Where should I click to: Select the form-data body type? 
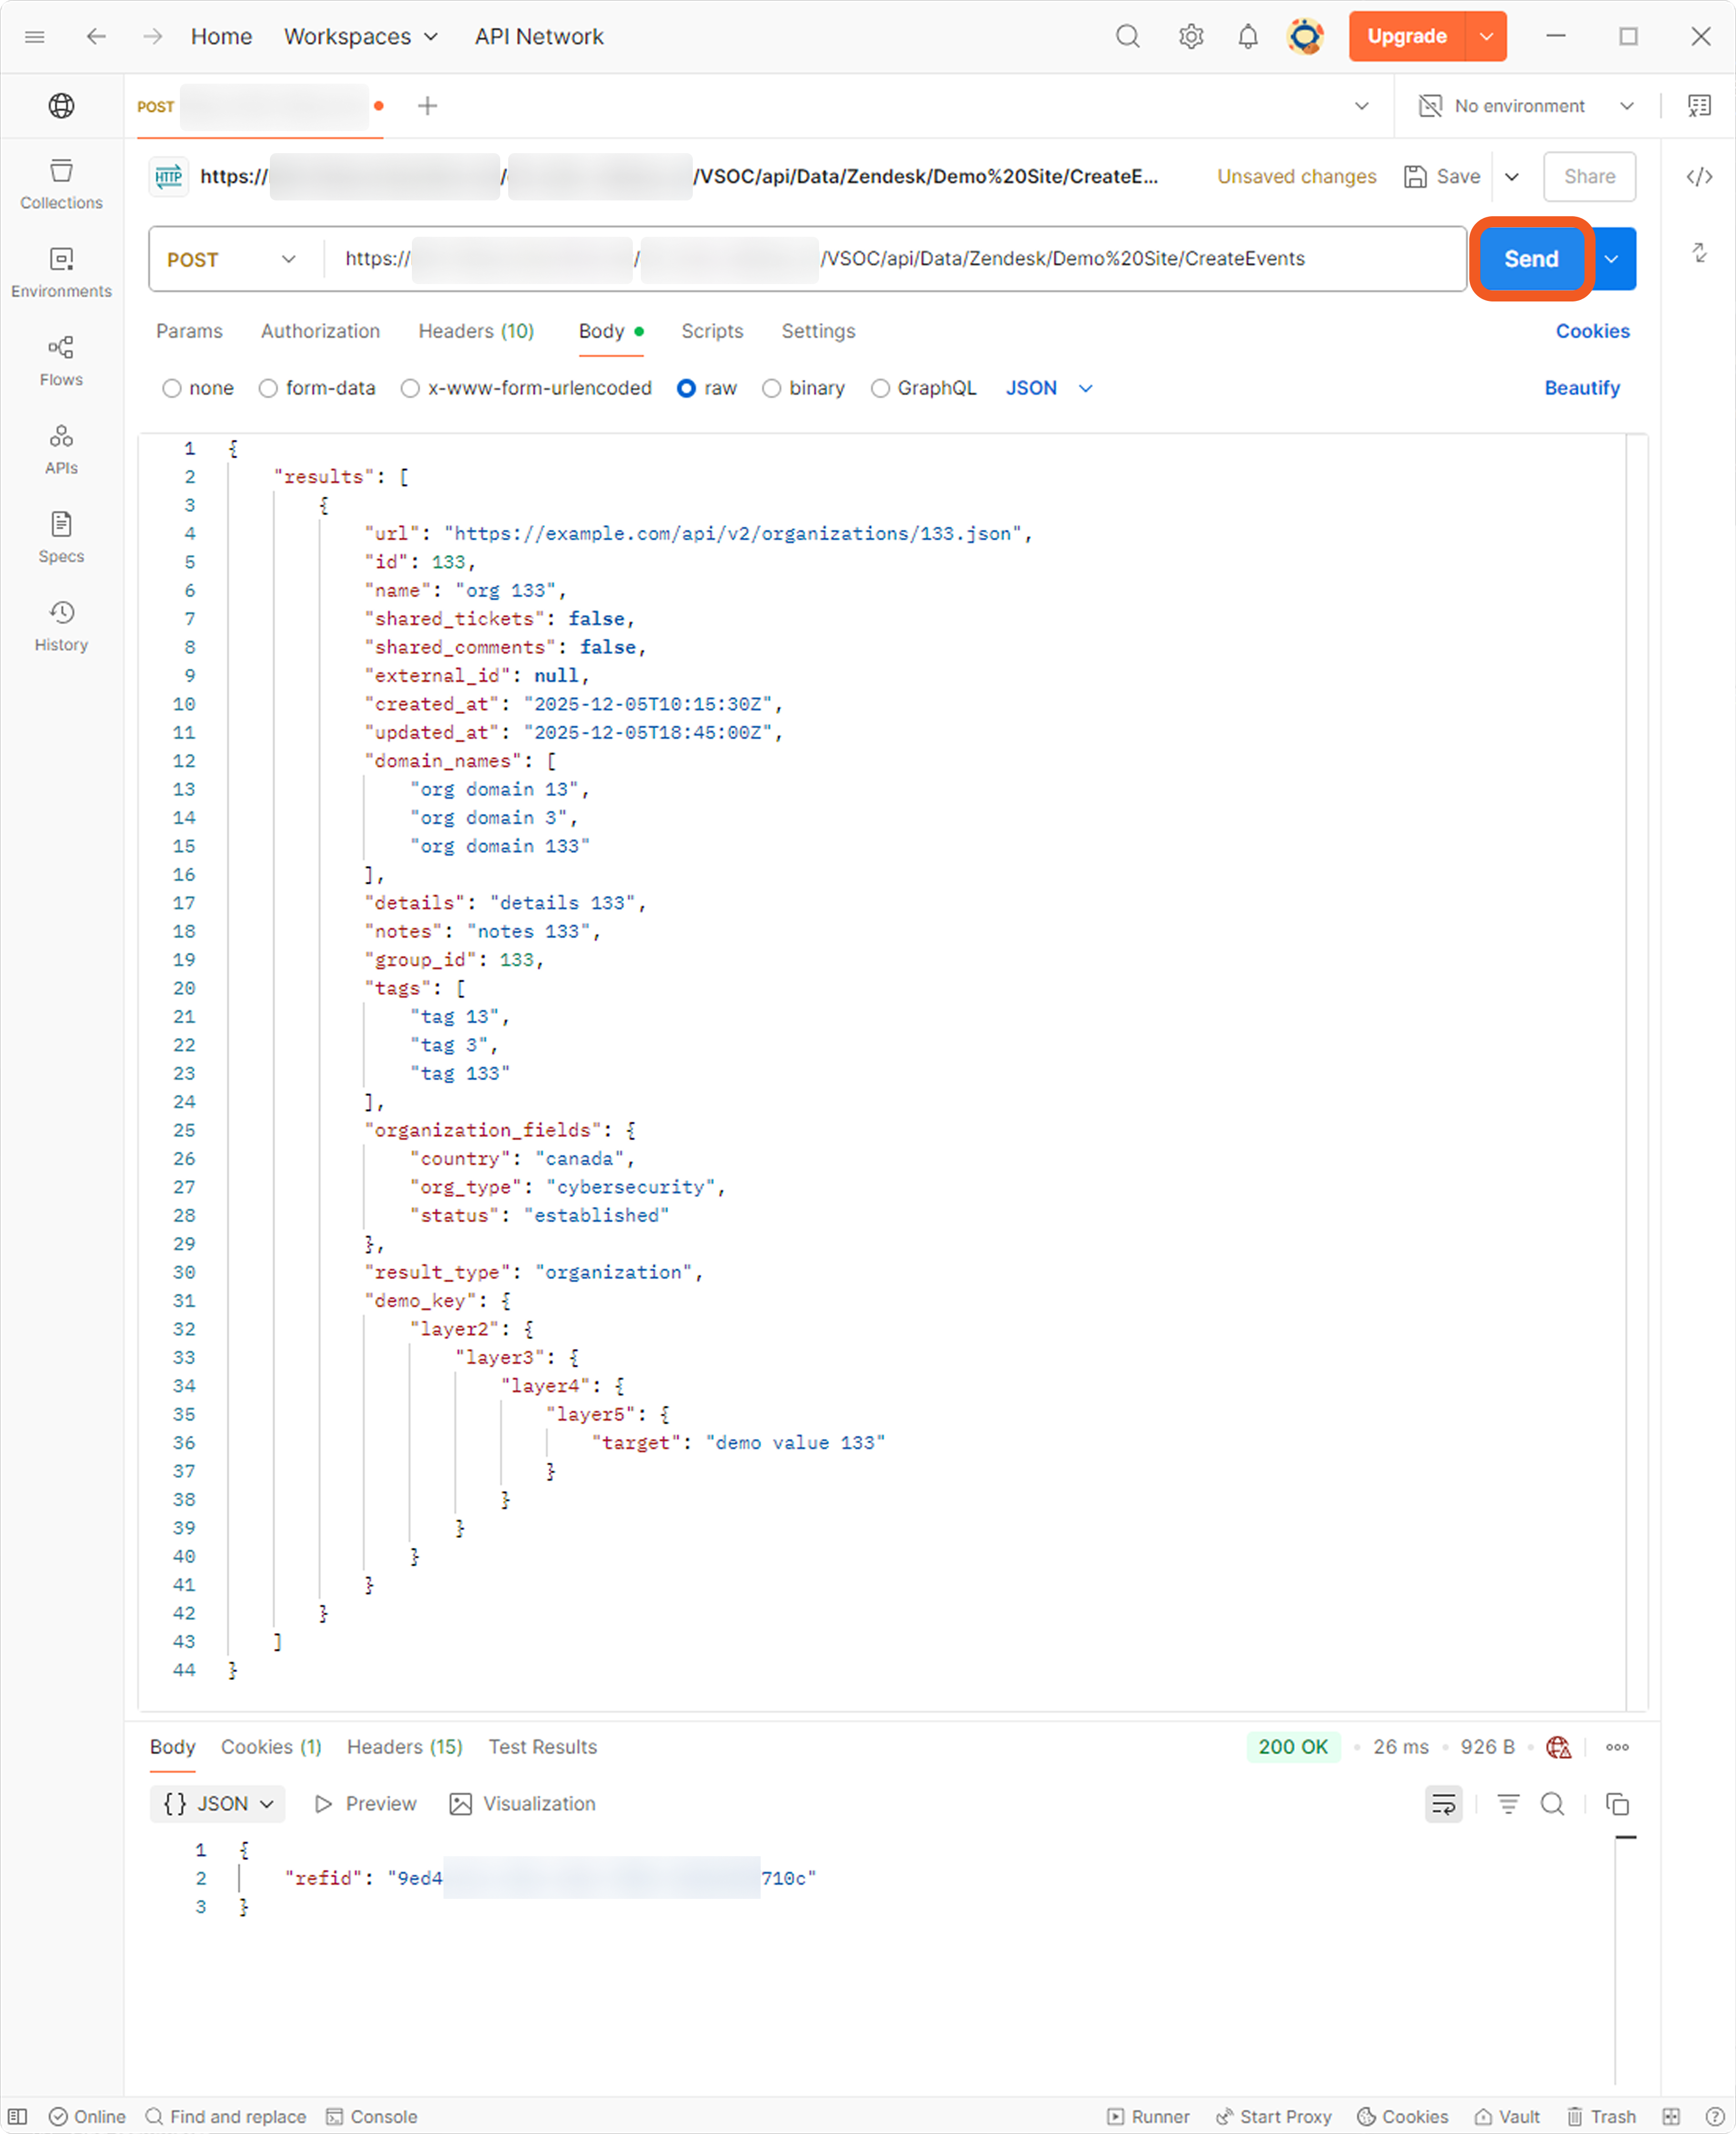tap(268, 388)
